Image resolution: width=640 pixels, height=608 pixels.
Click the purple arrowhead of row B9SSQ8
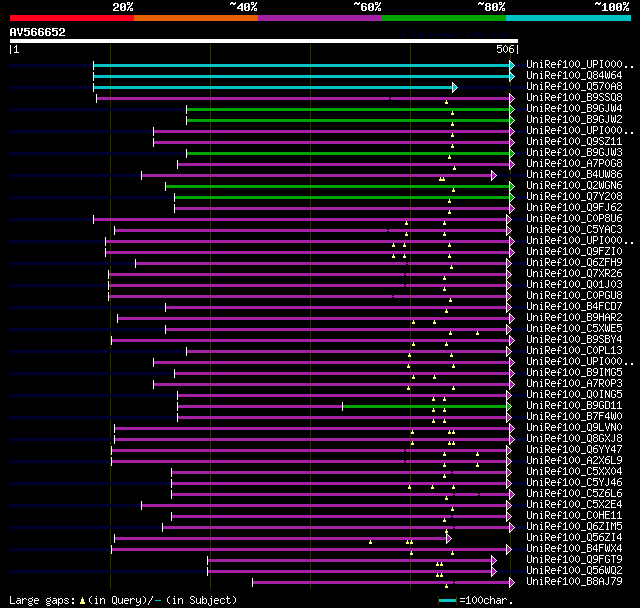coord(512,98)
